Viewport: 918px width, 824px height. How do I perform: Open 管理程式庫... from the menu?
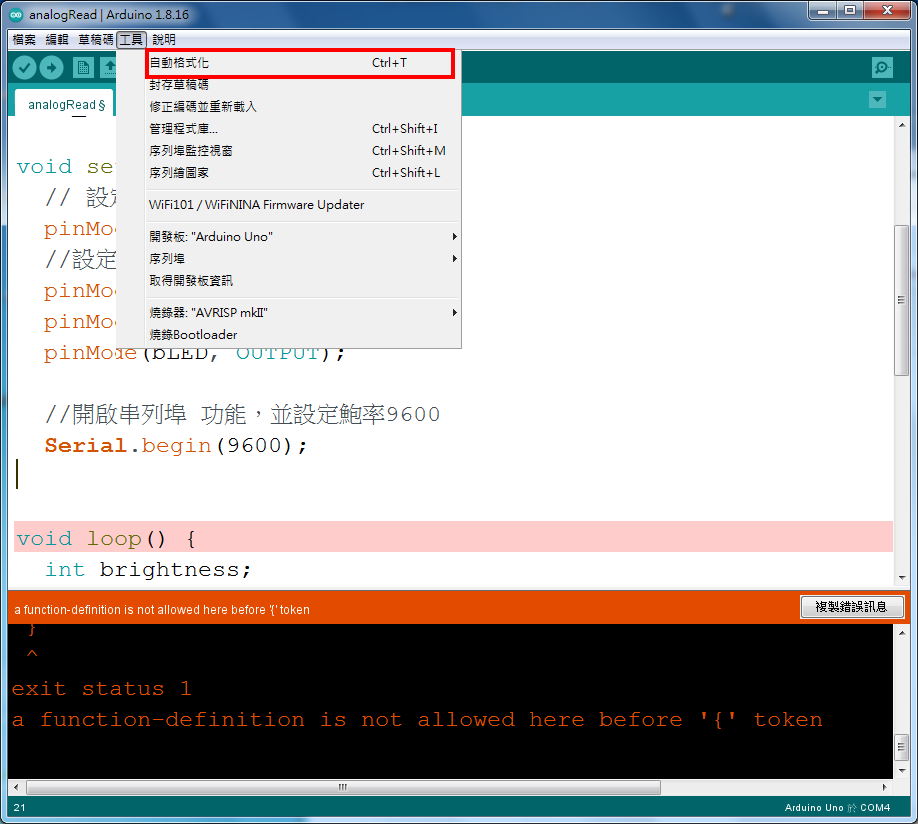point(303,129)
